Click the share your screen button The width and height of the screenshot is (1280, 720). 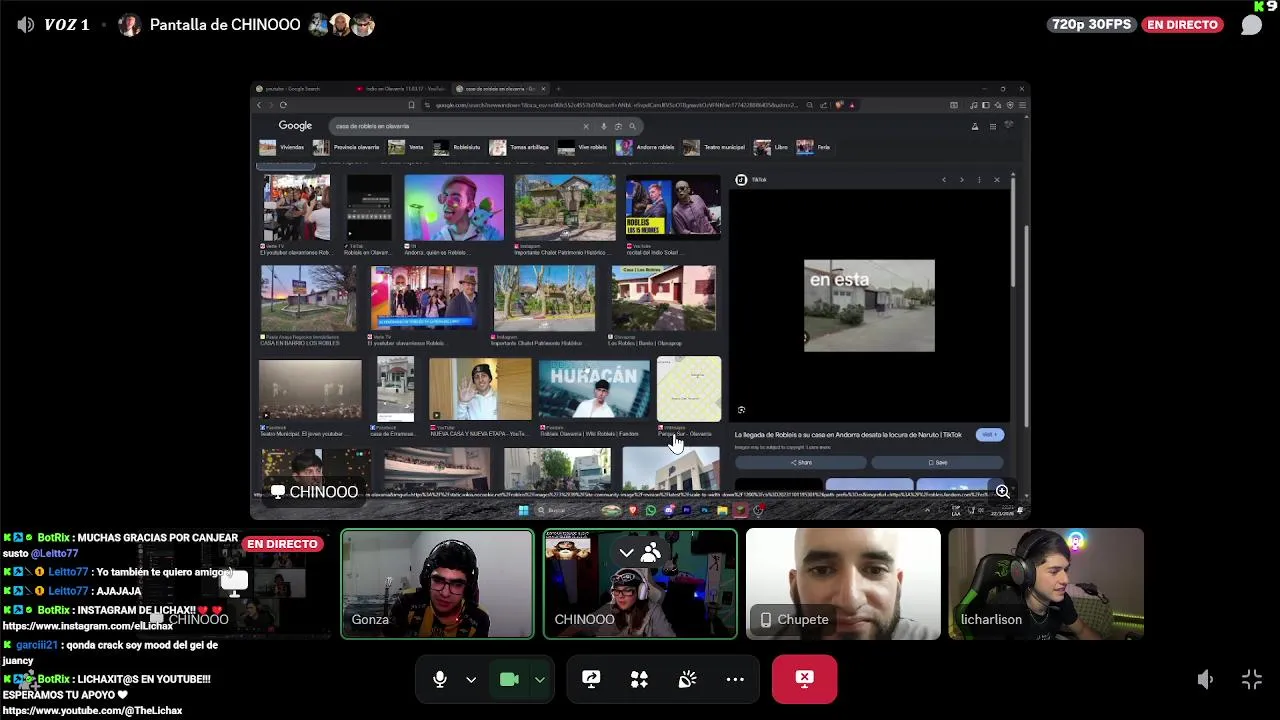(x=591, y=680)
